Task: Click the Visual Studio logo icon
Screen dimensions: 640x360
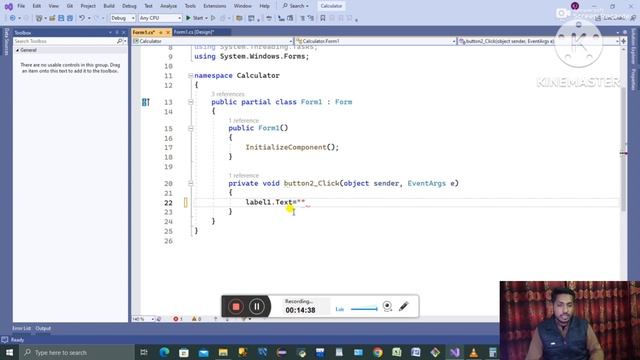Action: pos(8,7)
